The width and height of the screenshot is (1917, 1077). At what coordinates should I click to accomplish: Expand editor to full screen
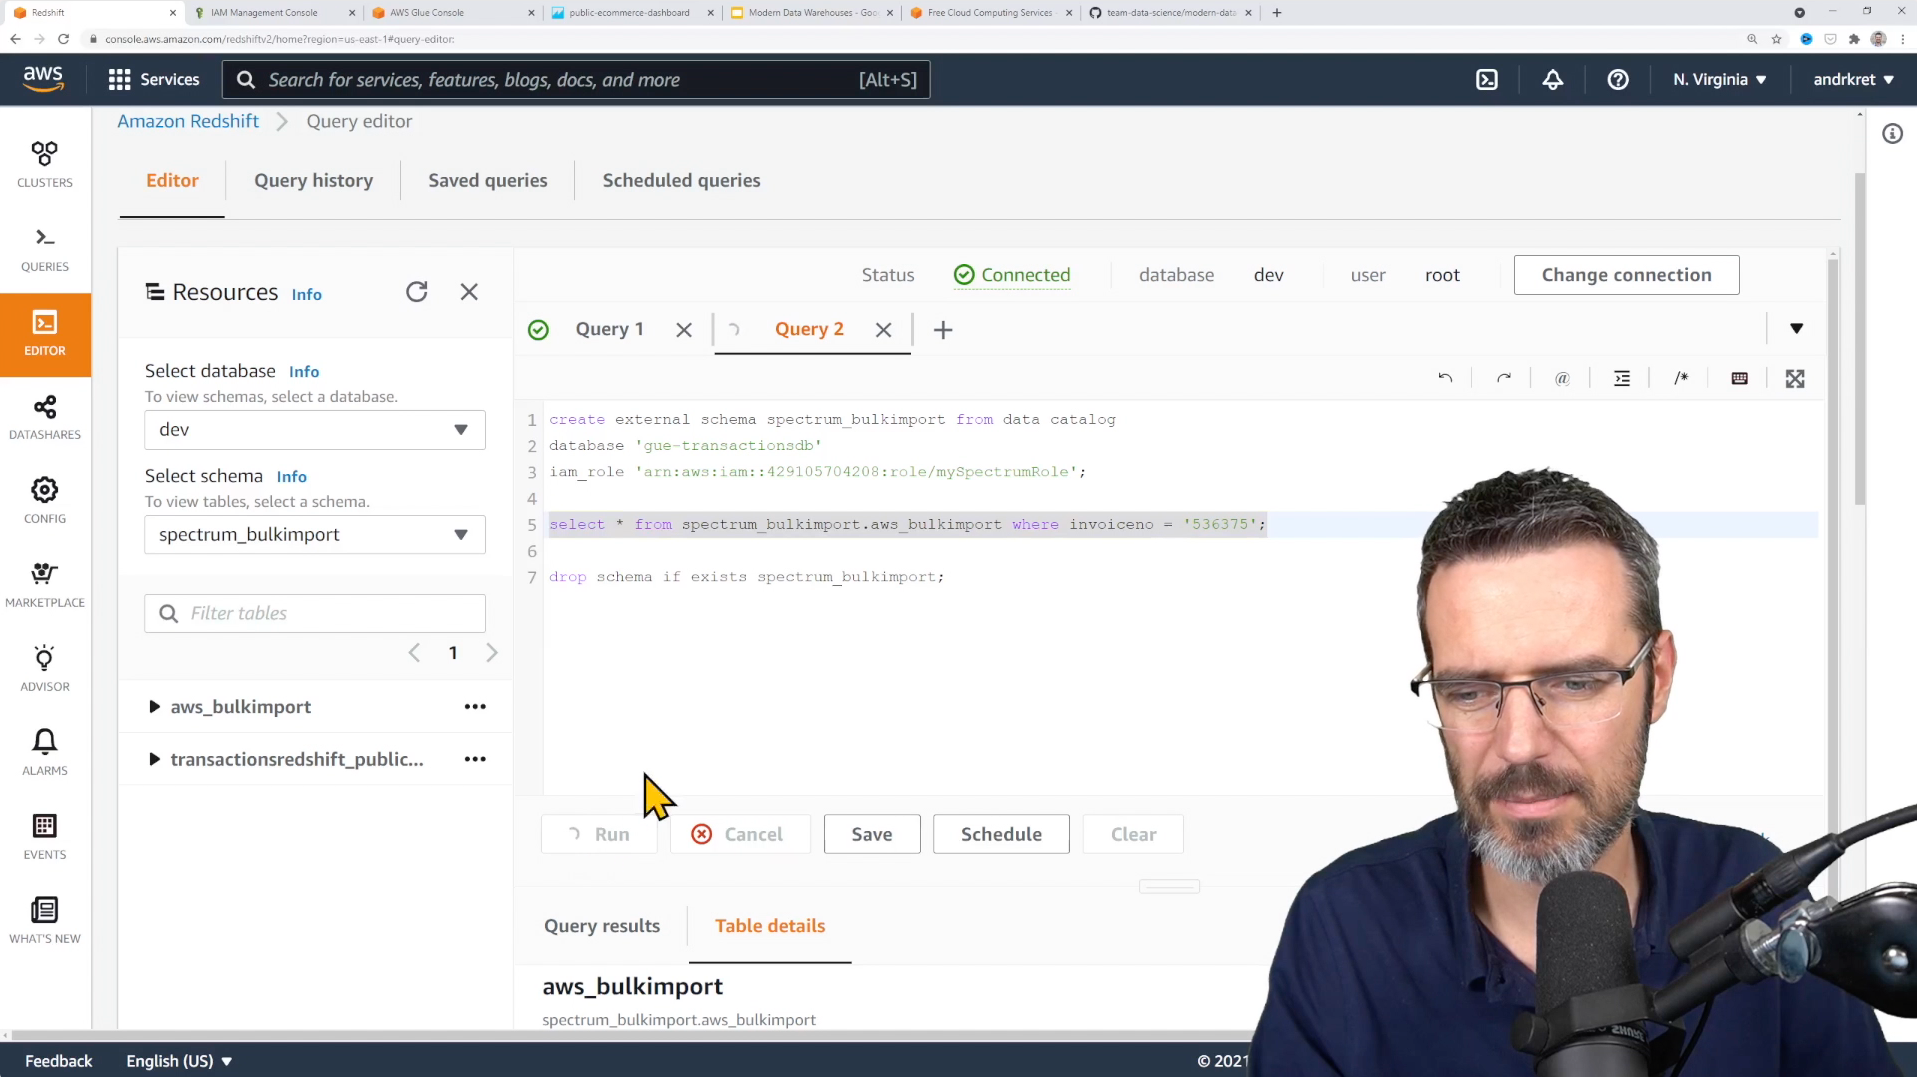[1795, 378]
